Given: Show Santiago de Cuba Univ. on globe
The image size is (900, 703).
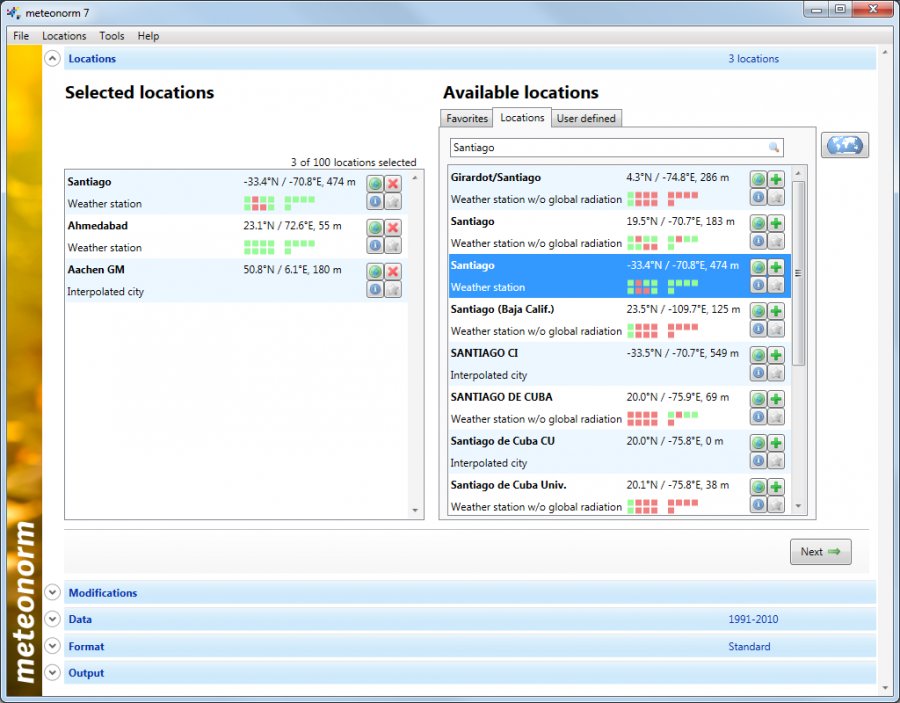Looking at the screenshot, I should [758, 487].
